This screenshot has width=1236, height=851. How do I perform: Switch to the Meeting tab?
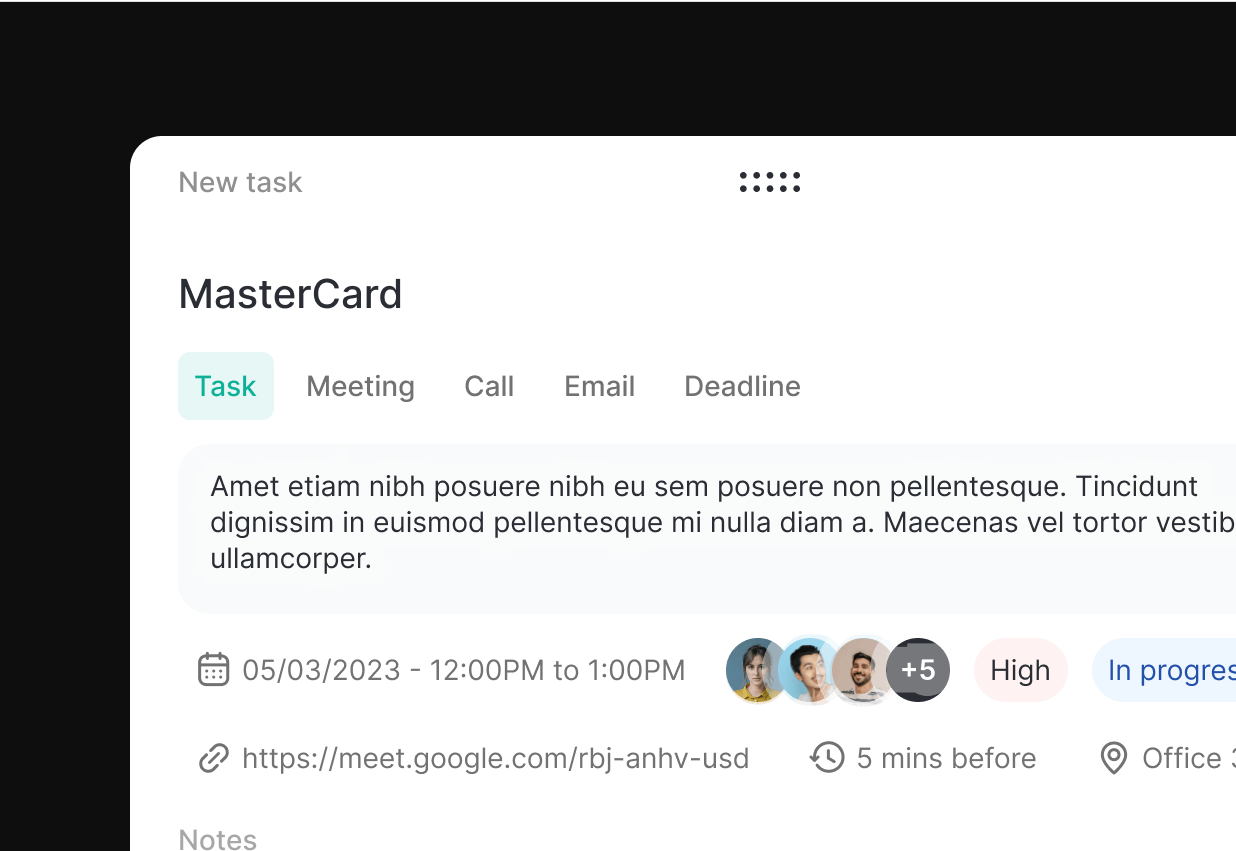(x=360, y=386)
